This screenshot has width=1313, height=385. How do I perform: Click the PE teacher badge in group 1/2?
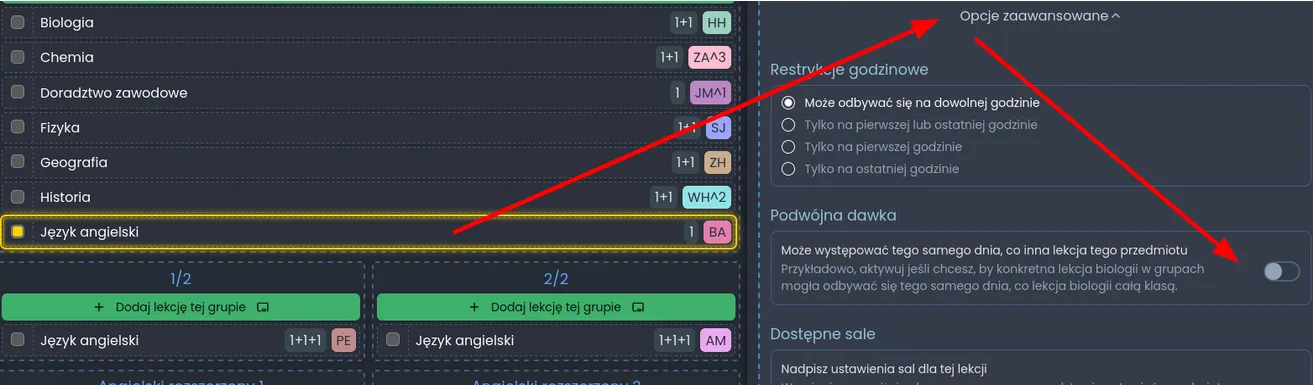pyautogui.click(x=344, y=340)
